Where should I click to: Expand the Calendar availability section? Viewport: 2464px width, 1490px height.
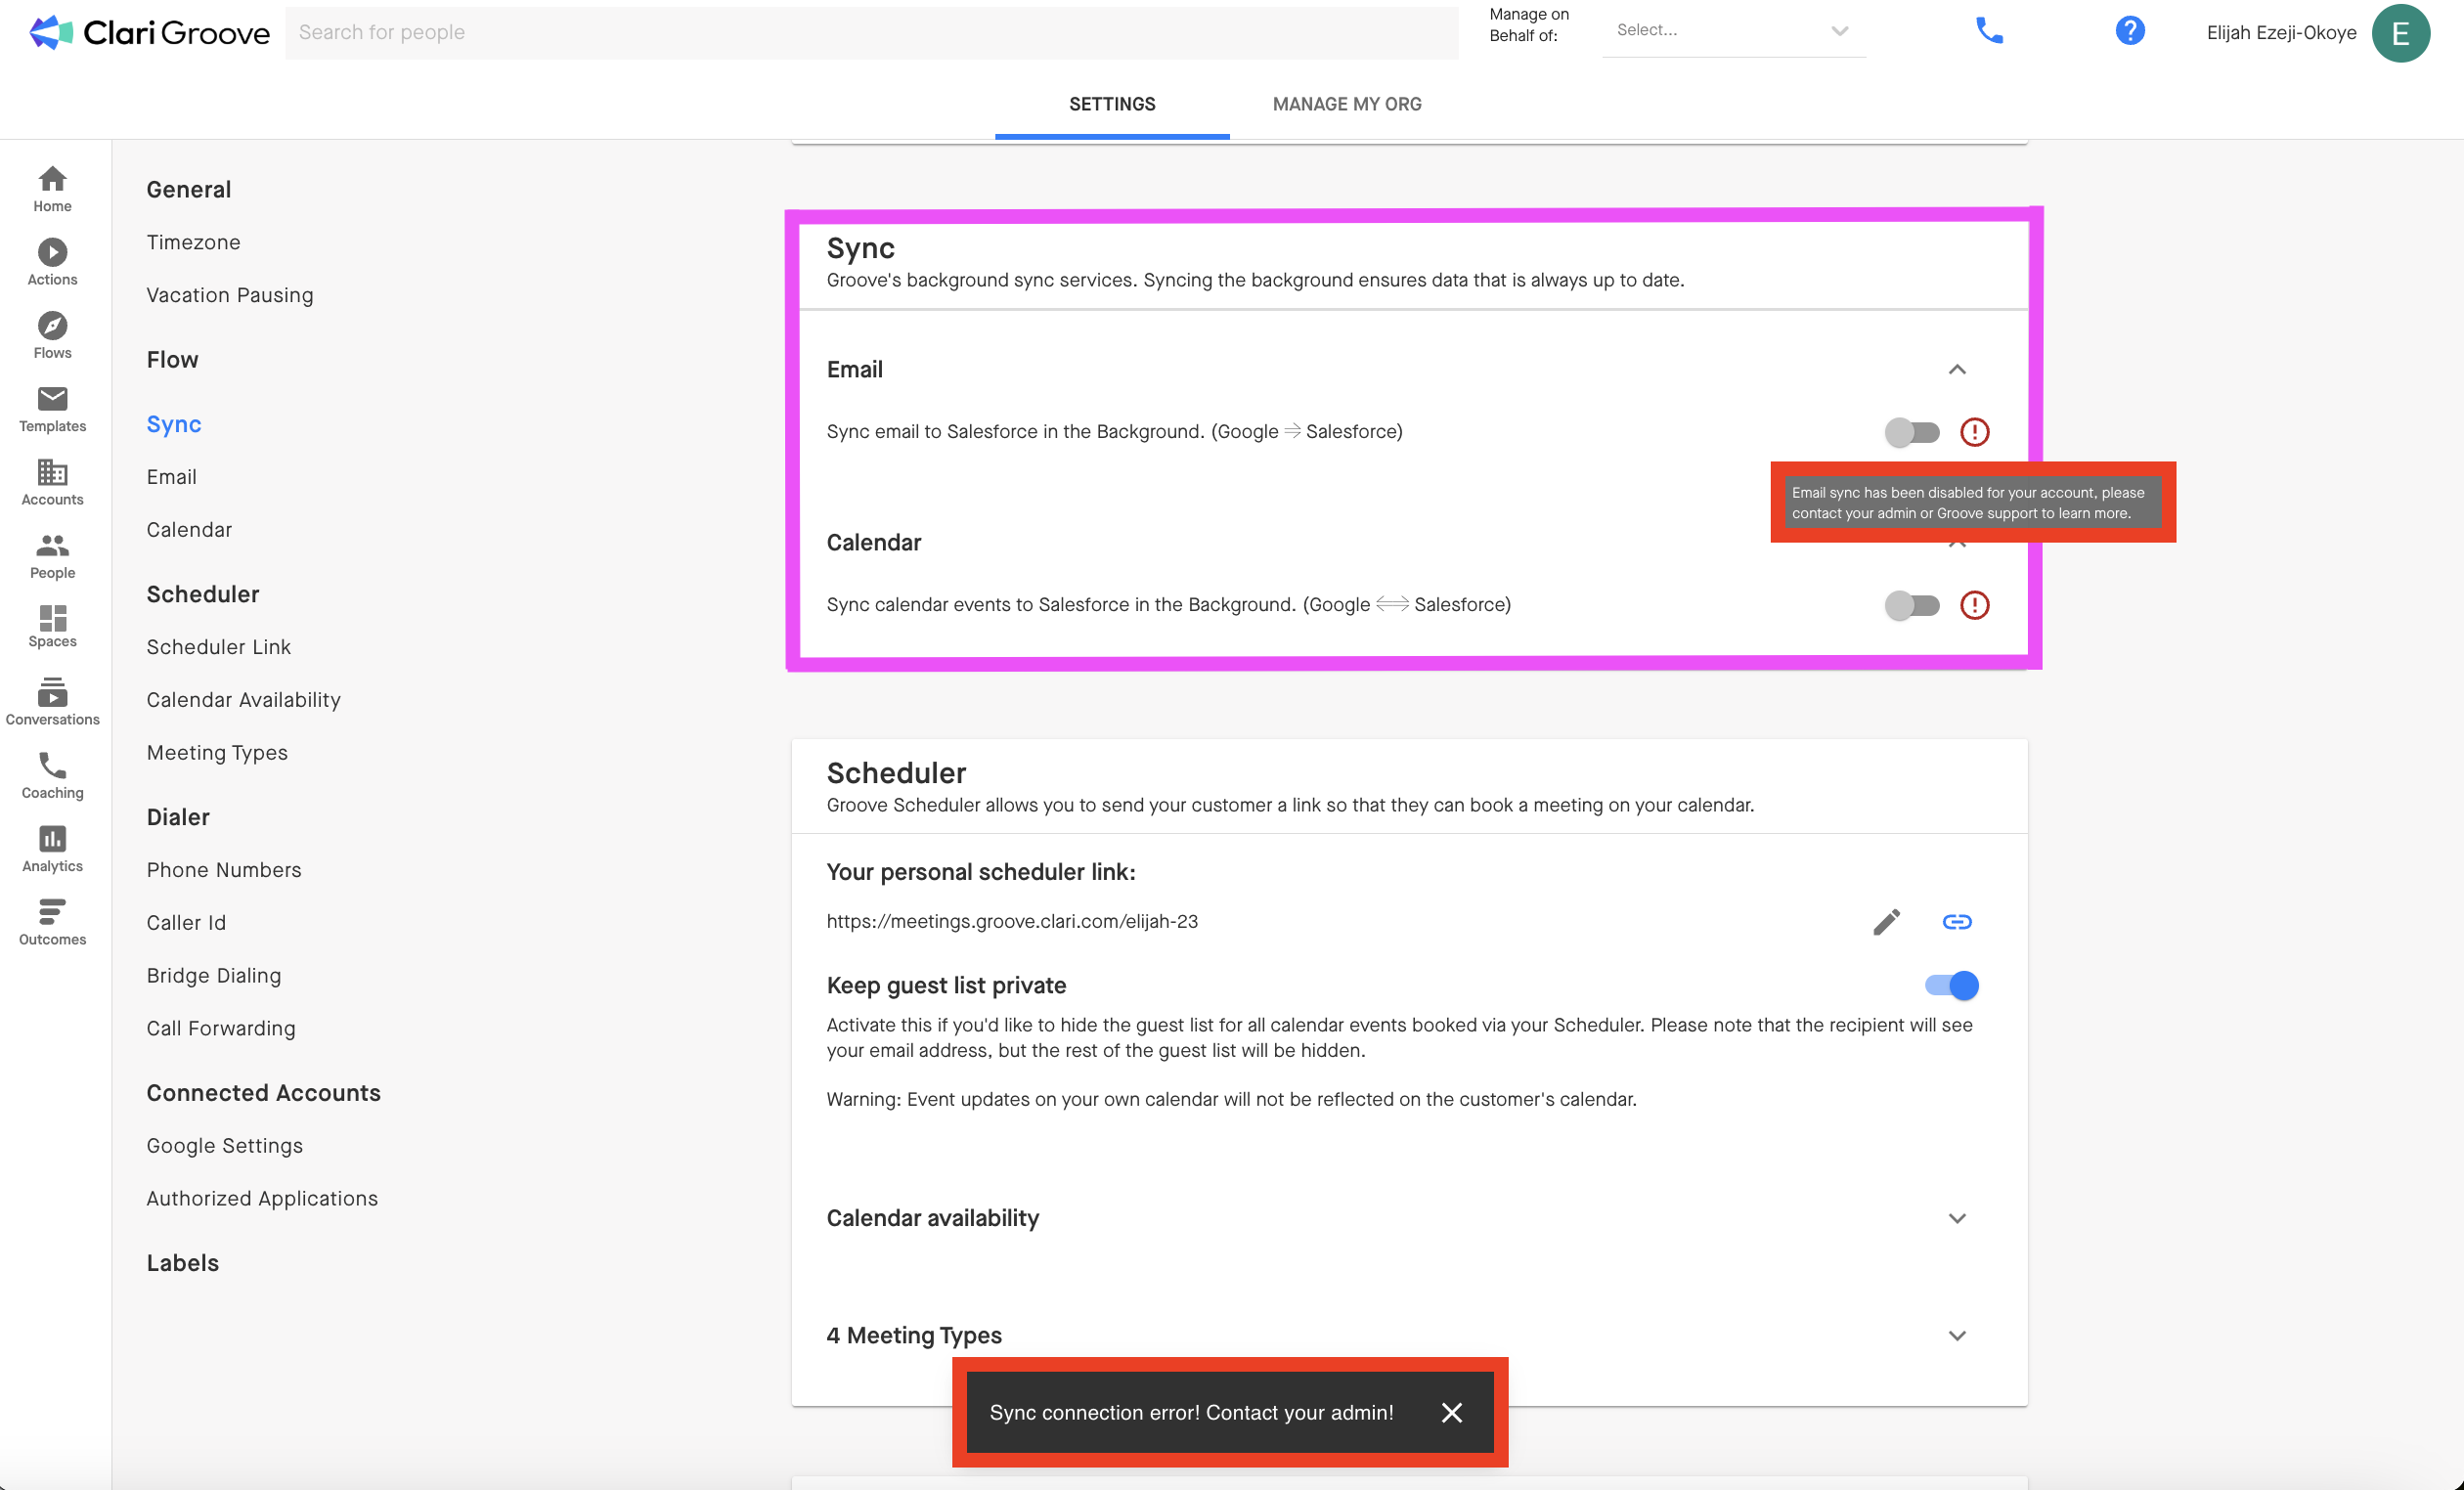point(1957,1218)
